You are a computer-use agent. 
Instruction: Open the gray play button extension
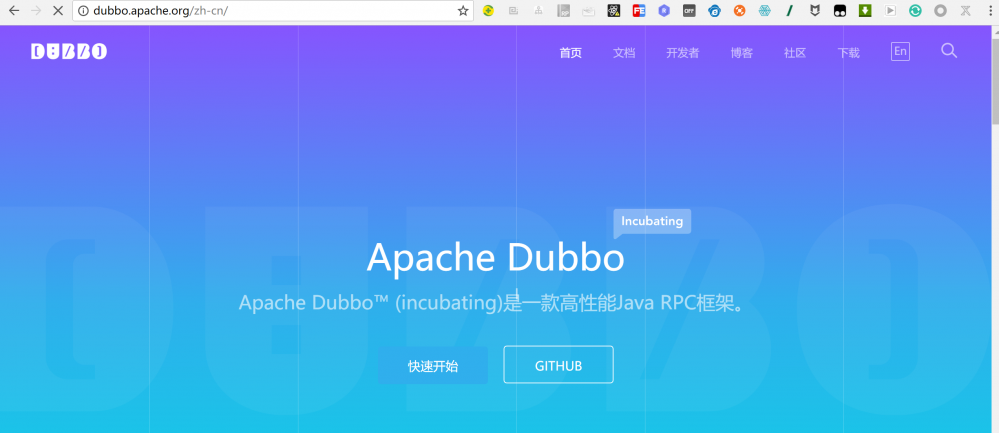click(x=890, y=11)
